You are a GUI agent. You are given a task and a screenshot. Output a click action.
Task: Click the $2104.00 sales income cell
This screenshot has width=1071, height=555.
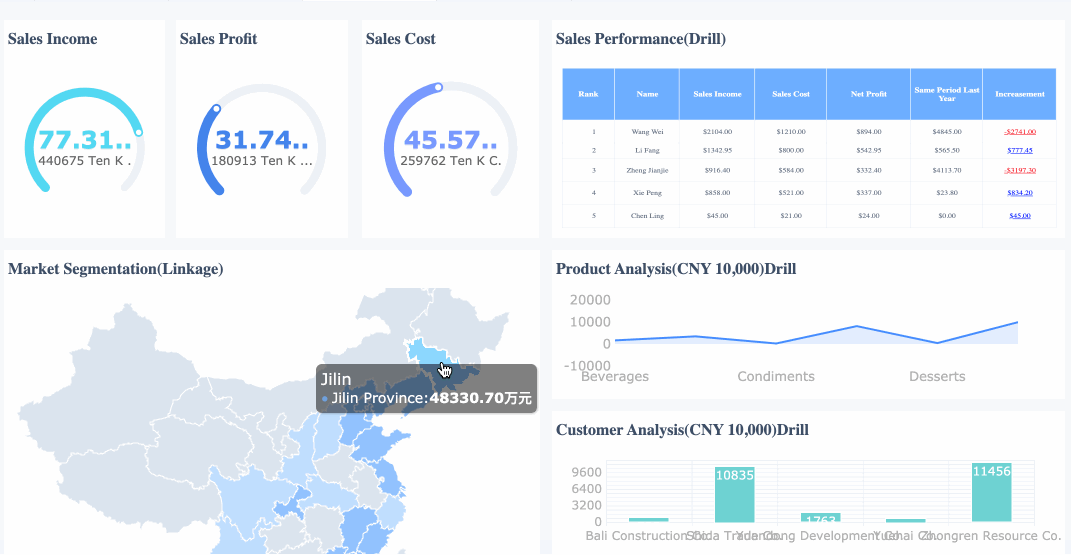coord(717,132)
